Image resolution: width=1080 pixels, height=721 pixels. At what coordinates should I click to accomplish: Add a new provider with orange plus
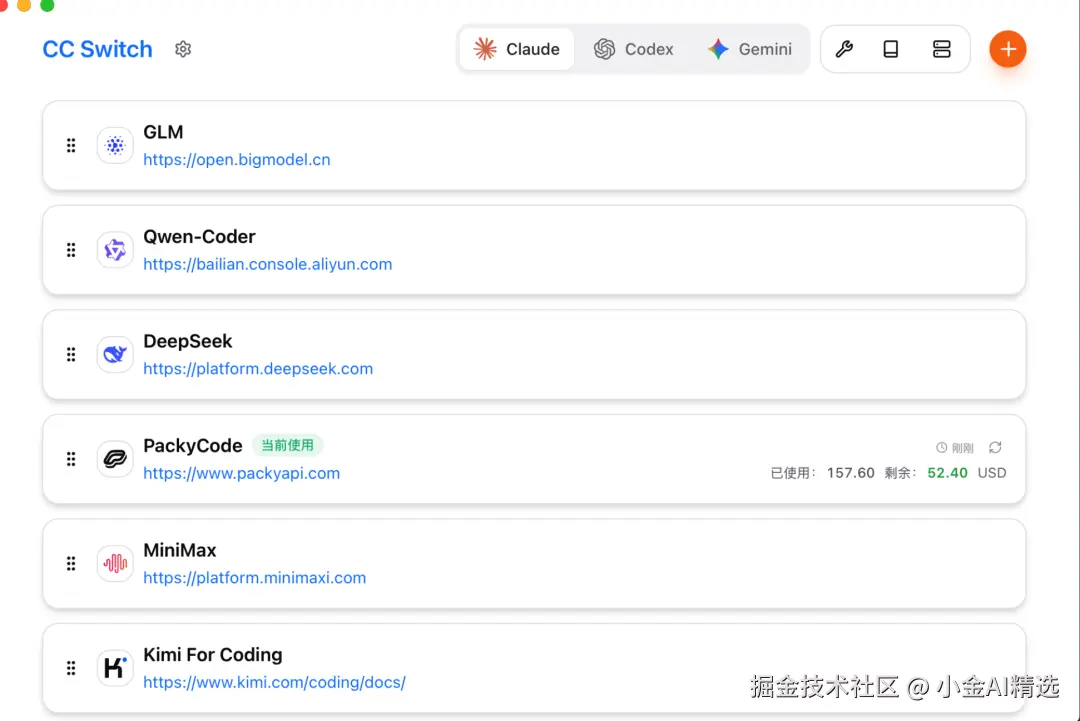pos(1008,49)
